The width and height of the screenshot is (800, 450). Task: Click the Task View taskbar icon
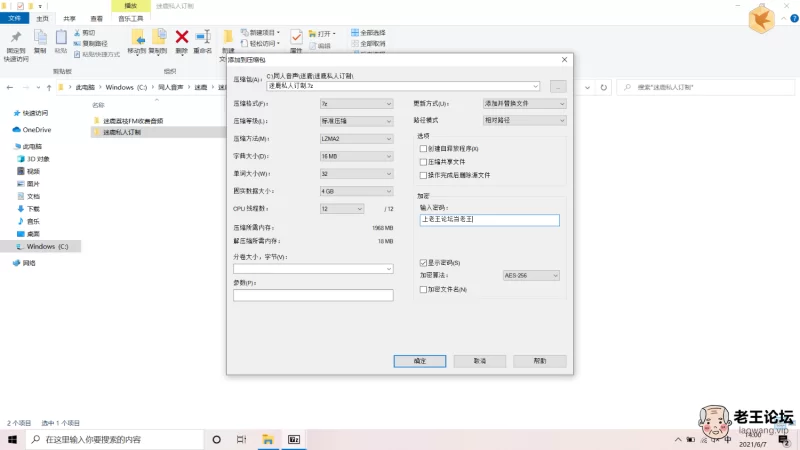[241, 439]
